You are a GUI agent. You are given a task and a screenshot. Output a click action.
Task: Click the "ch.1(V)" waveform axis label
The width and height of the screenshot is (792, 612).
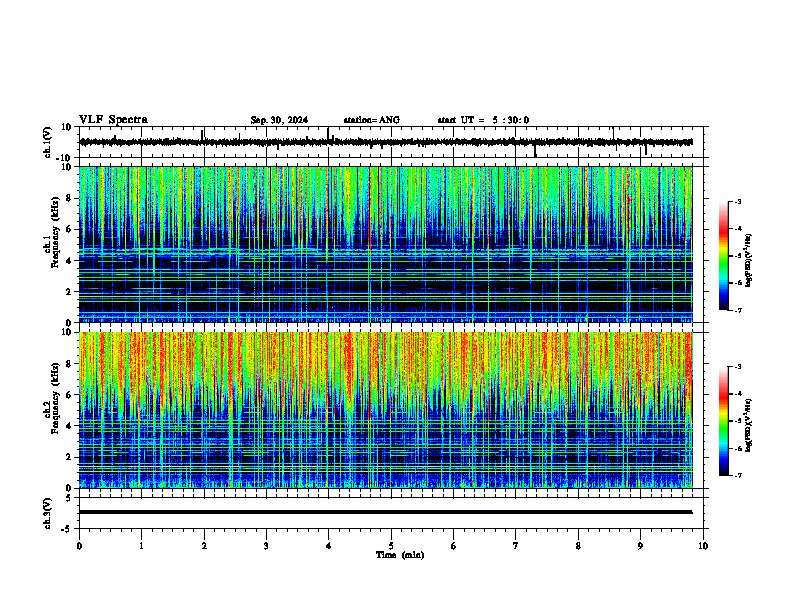click(48, 142)
